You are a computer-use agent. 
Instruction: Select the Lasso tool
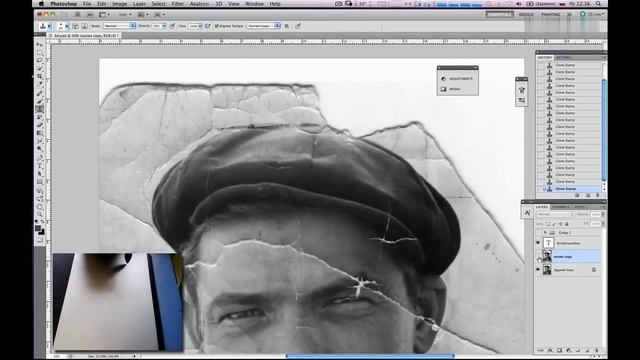(x=40, y=60)
